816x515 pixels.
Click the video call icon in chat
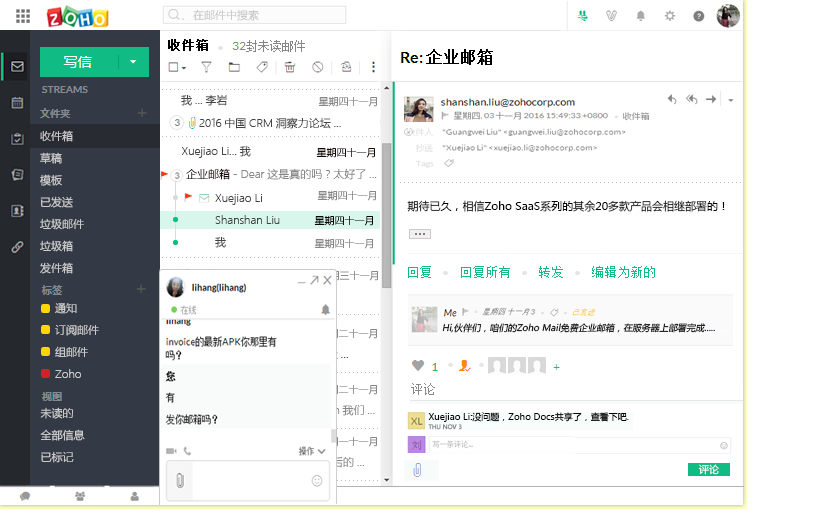(x=171, y=451)
